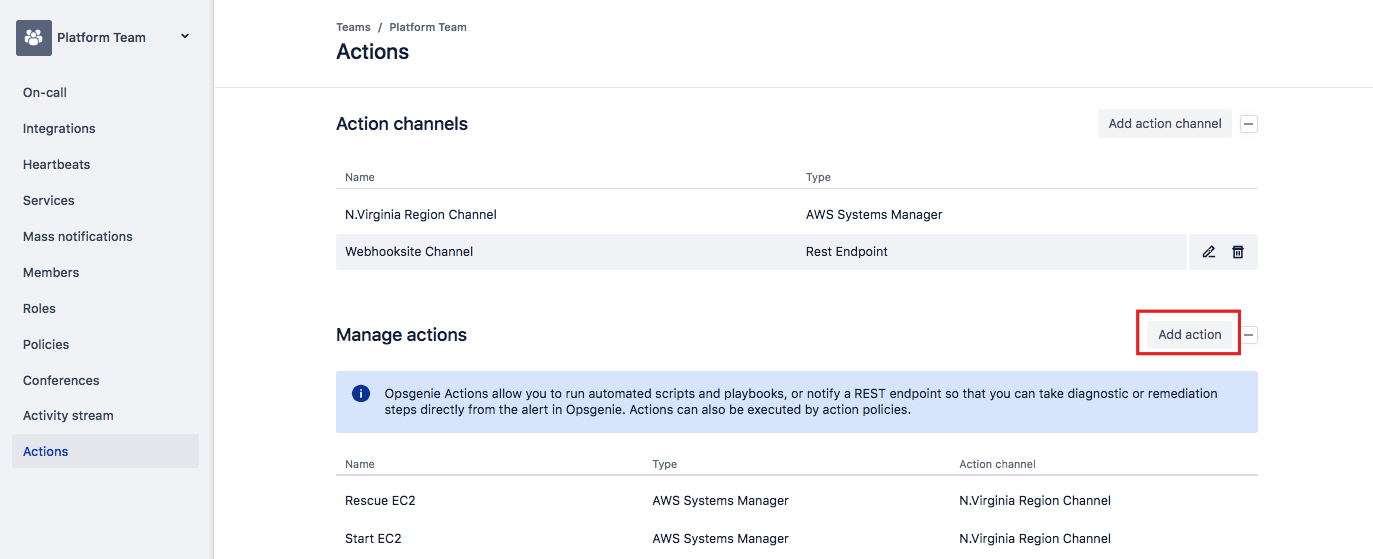
Task: Collapse the Action channels section
Action: coord(1249,124)
